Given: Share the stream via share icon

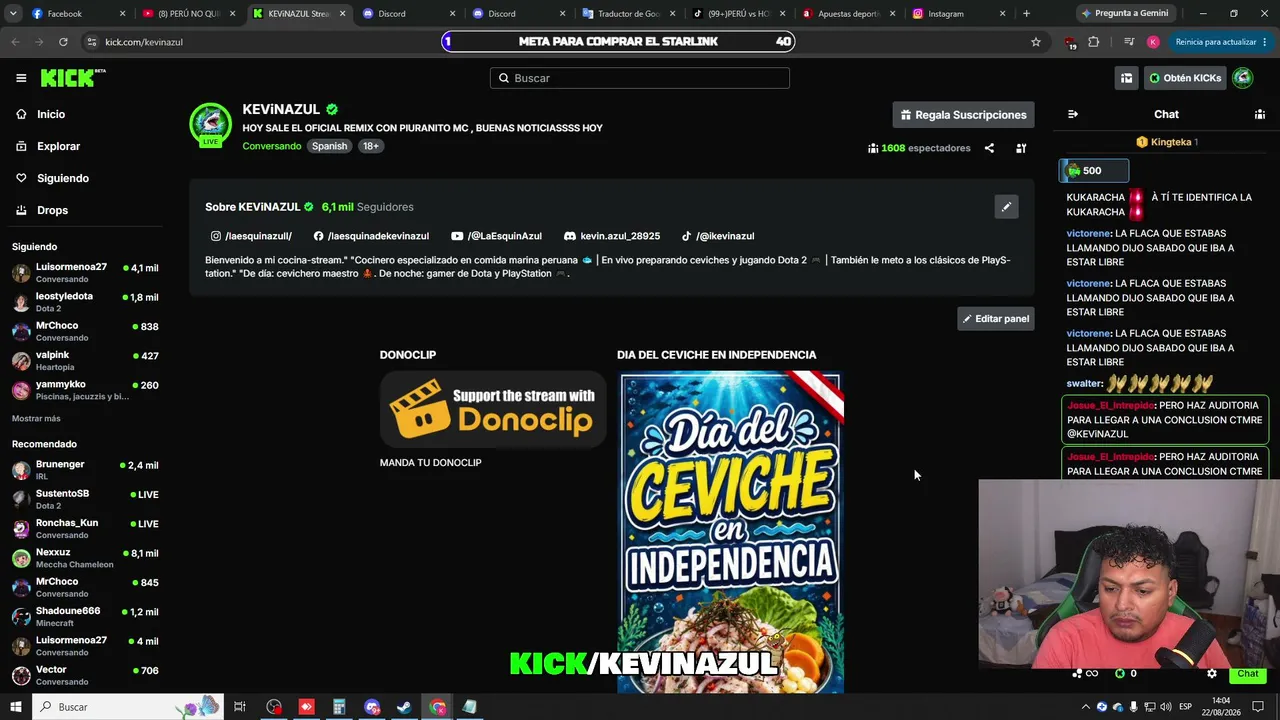Looking at the screenshot, I should (989, 148).
